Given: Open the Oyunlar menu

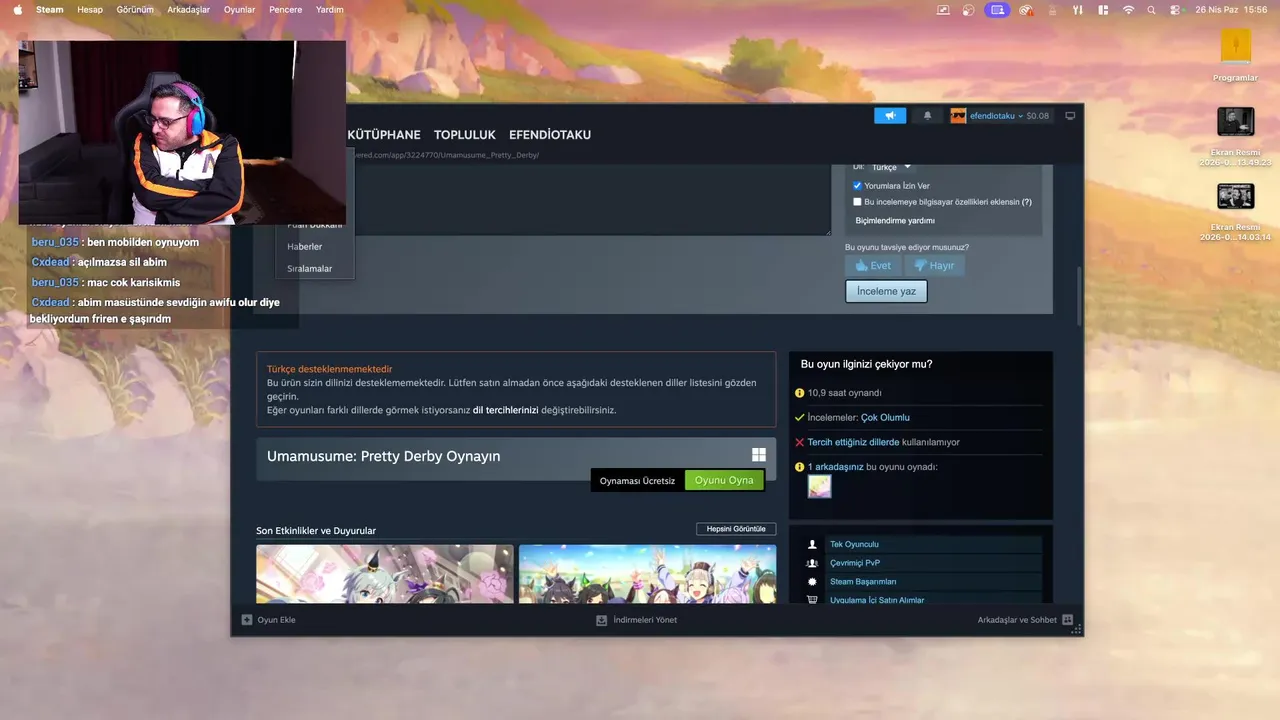Looking at the screenshot, I should [x=240, y=9].
